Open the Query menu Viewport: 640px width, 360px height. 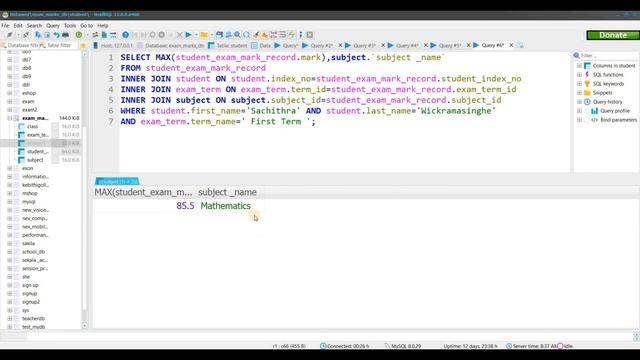[53, 25]
